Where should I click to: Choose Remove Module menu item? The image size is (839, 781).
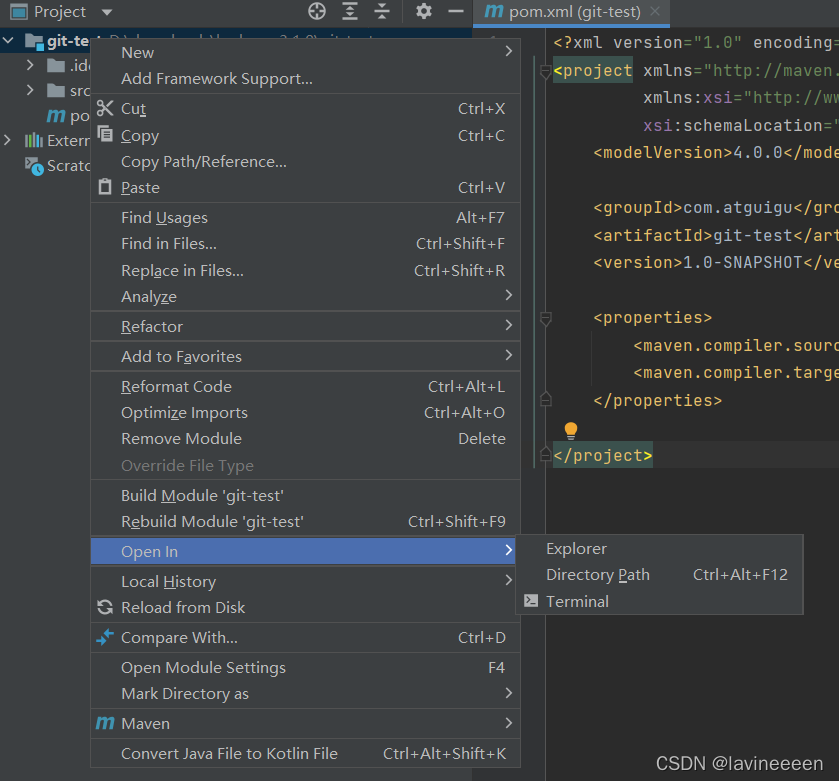tap(306, 439)
